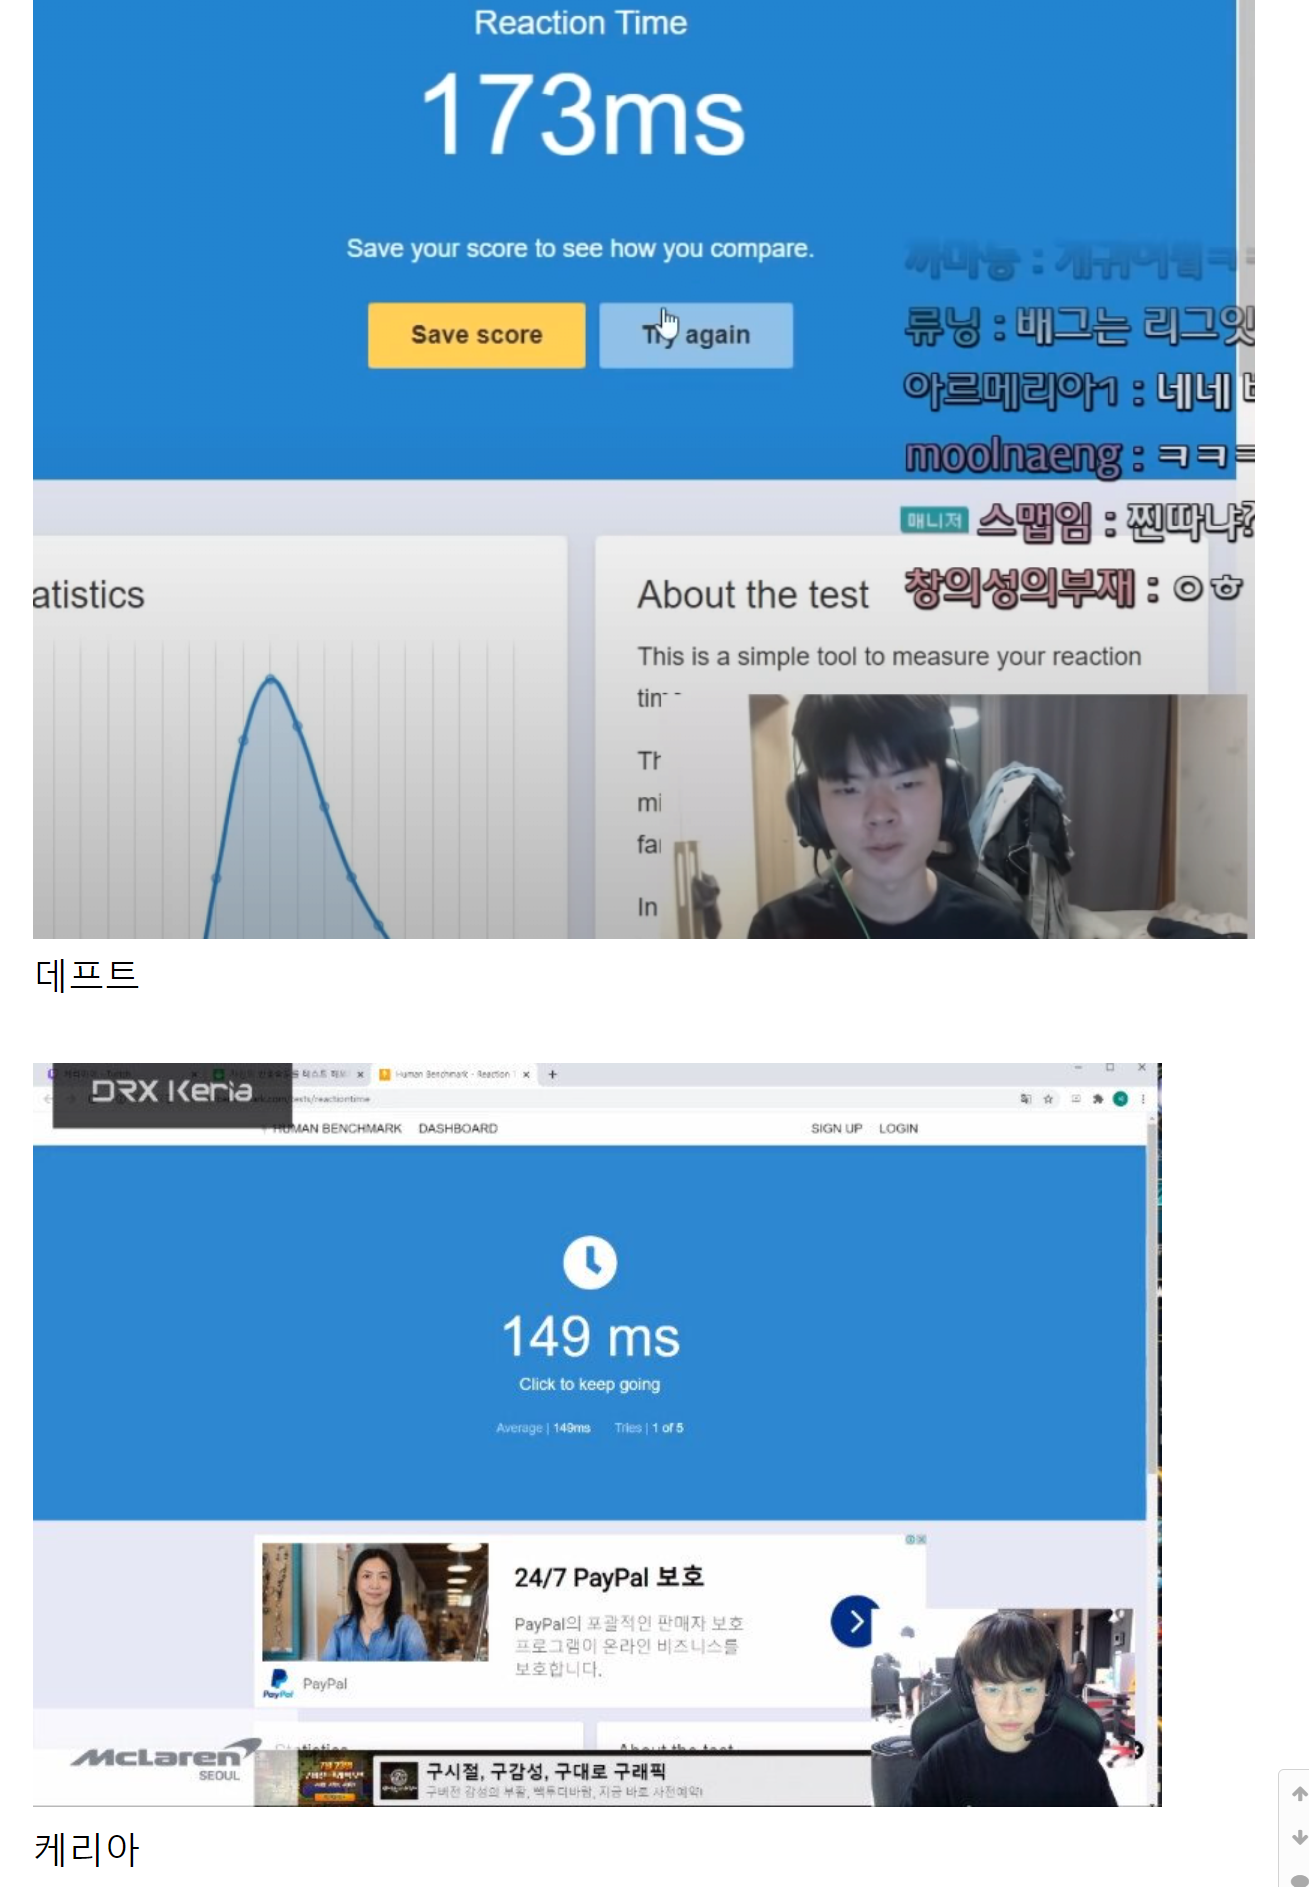Image resolution: width=1309 pixels, height=1887 pixels.
Task: Click the LOGIN link
Action: (898, 1128)
